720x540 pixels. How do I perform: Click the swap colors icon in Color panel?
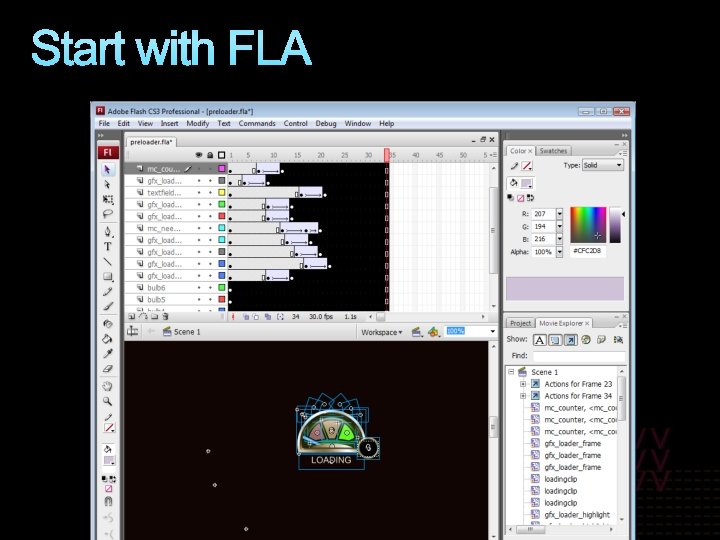(530, 198)
